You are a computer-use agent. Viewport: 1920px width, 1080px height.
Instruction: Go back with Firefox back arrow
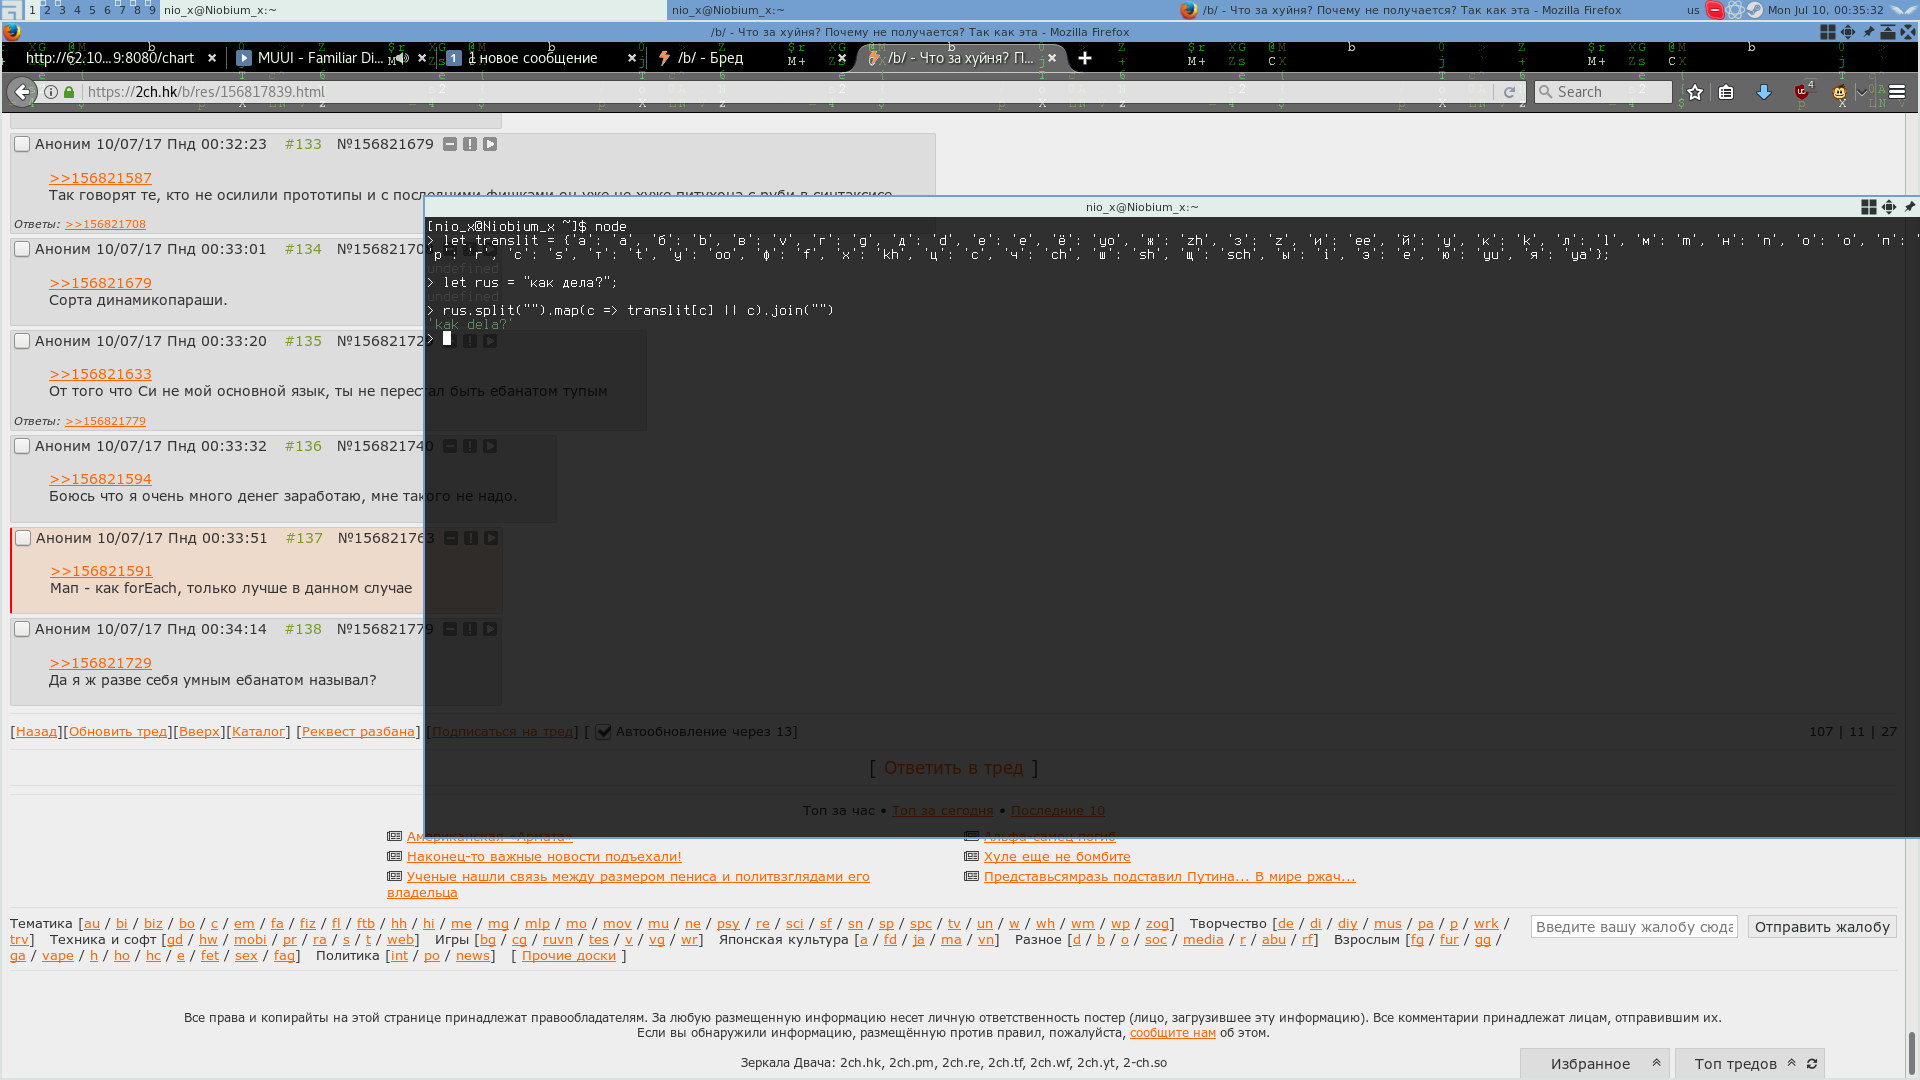pos(22,92)
